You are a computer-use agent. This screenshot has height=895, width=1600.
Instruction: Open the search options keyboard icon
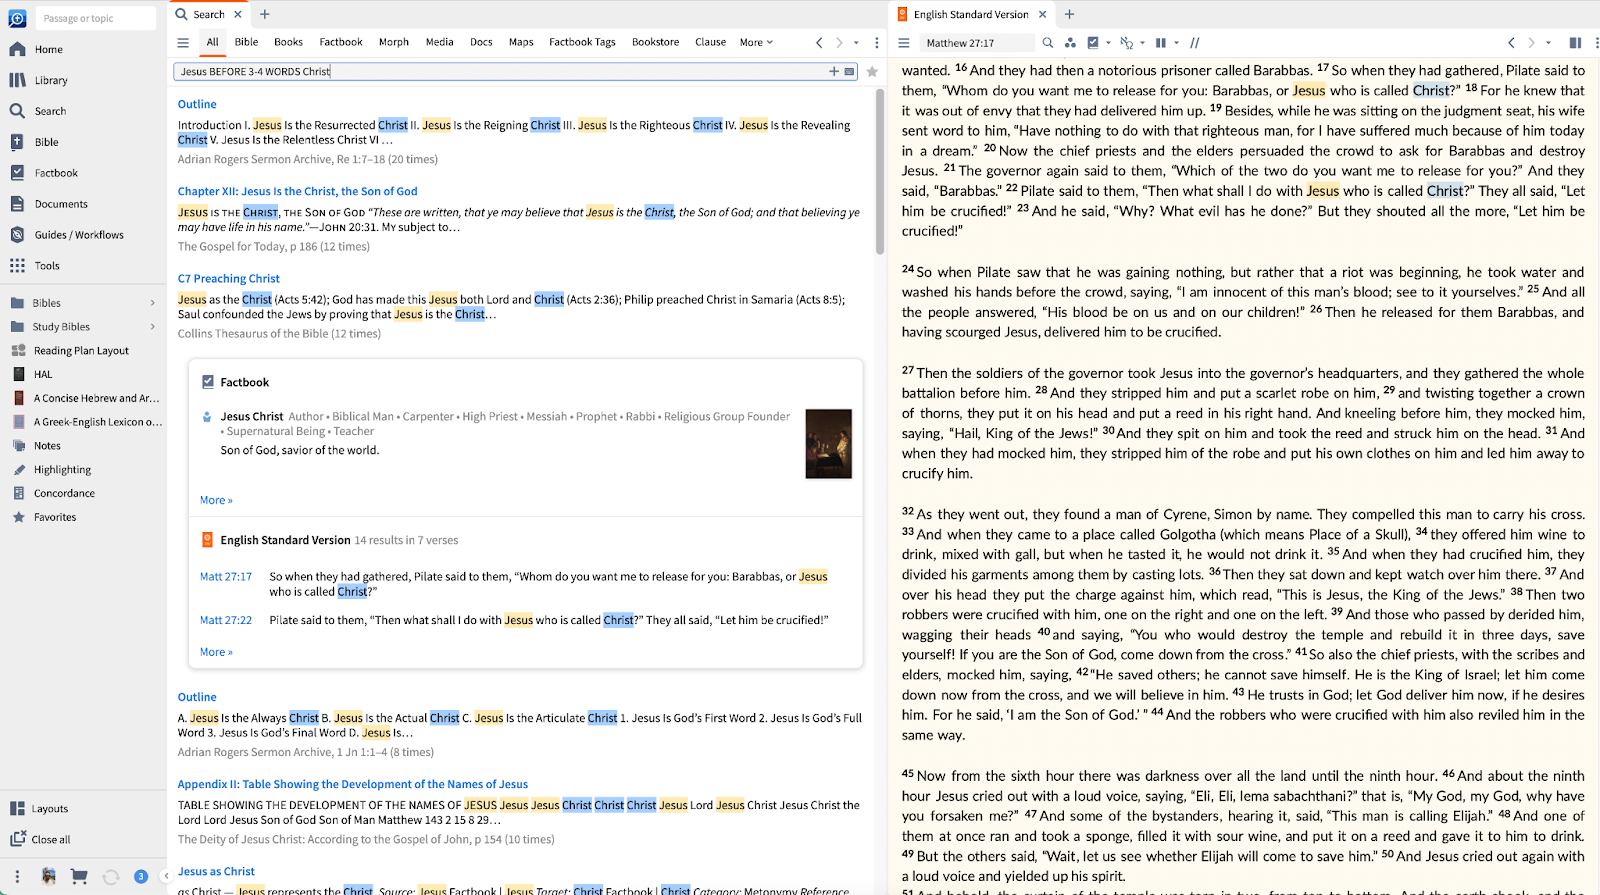coord(850,71)
